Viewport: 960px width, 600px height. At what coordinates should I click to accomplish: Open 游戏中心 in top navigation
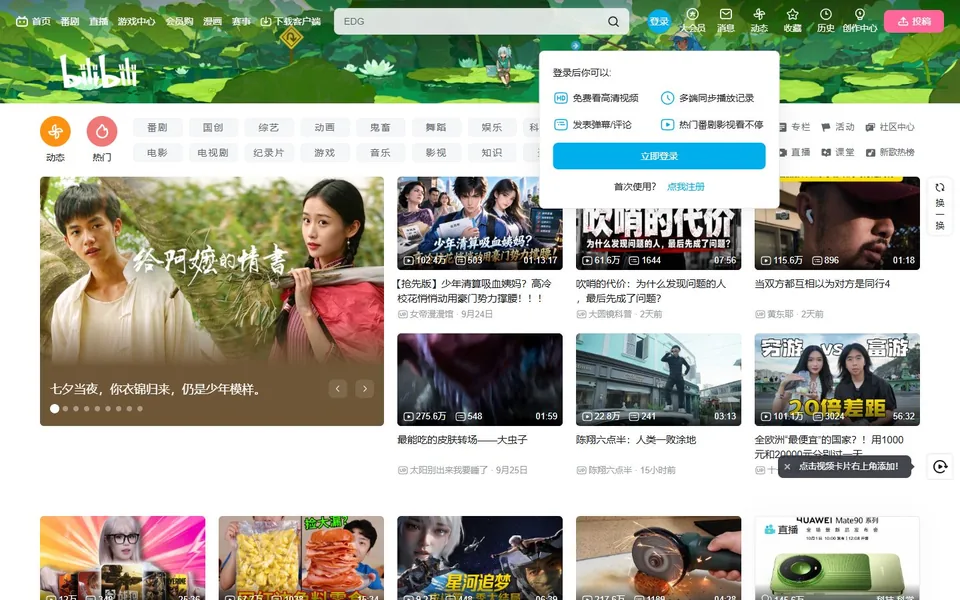click(x=137, y=21)
